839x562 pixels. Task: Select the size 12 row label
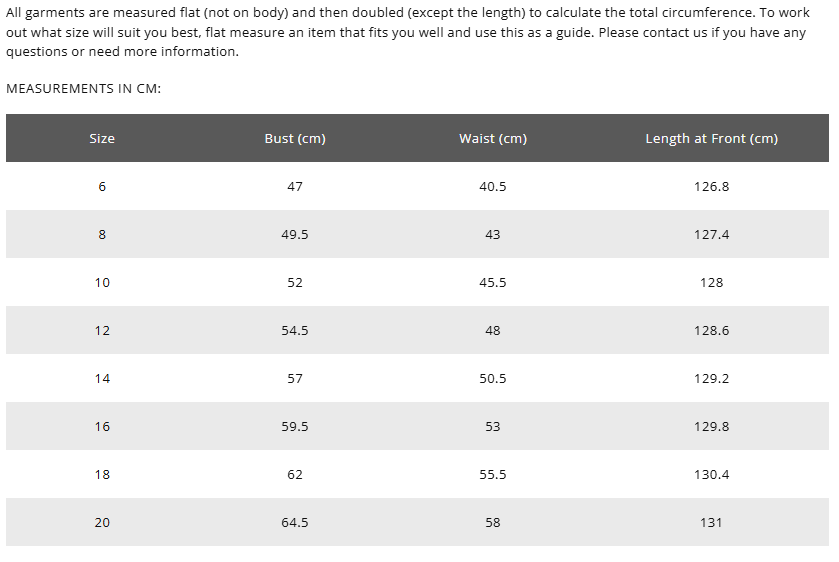coord(102,330)
